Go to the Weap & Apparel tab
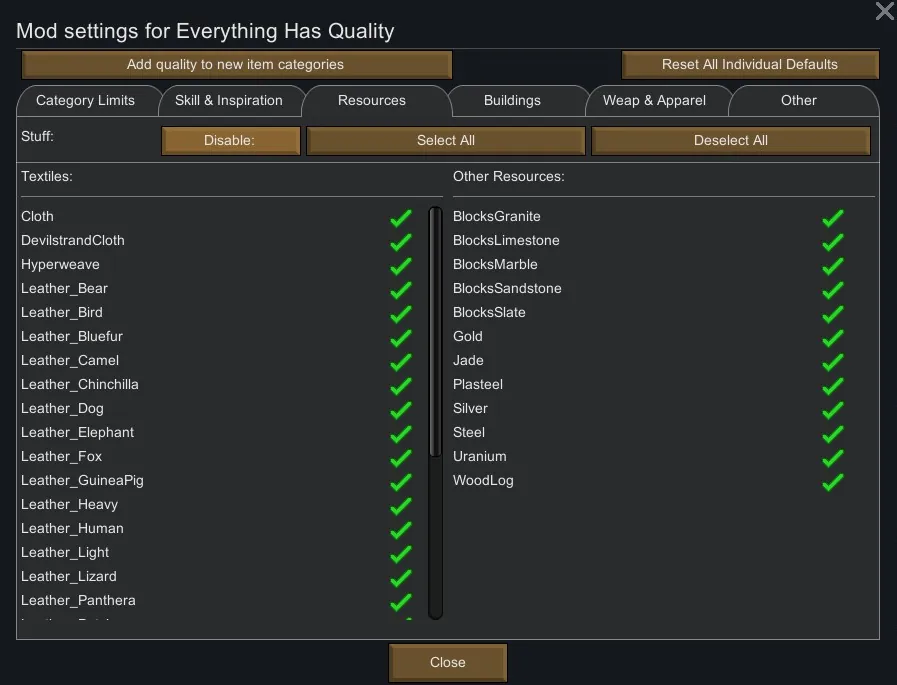This screenshot has height=685, width=897. (654, 101)
